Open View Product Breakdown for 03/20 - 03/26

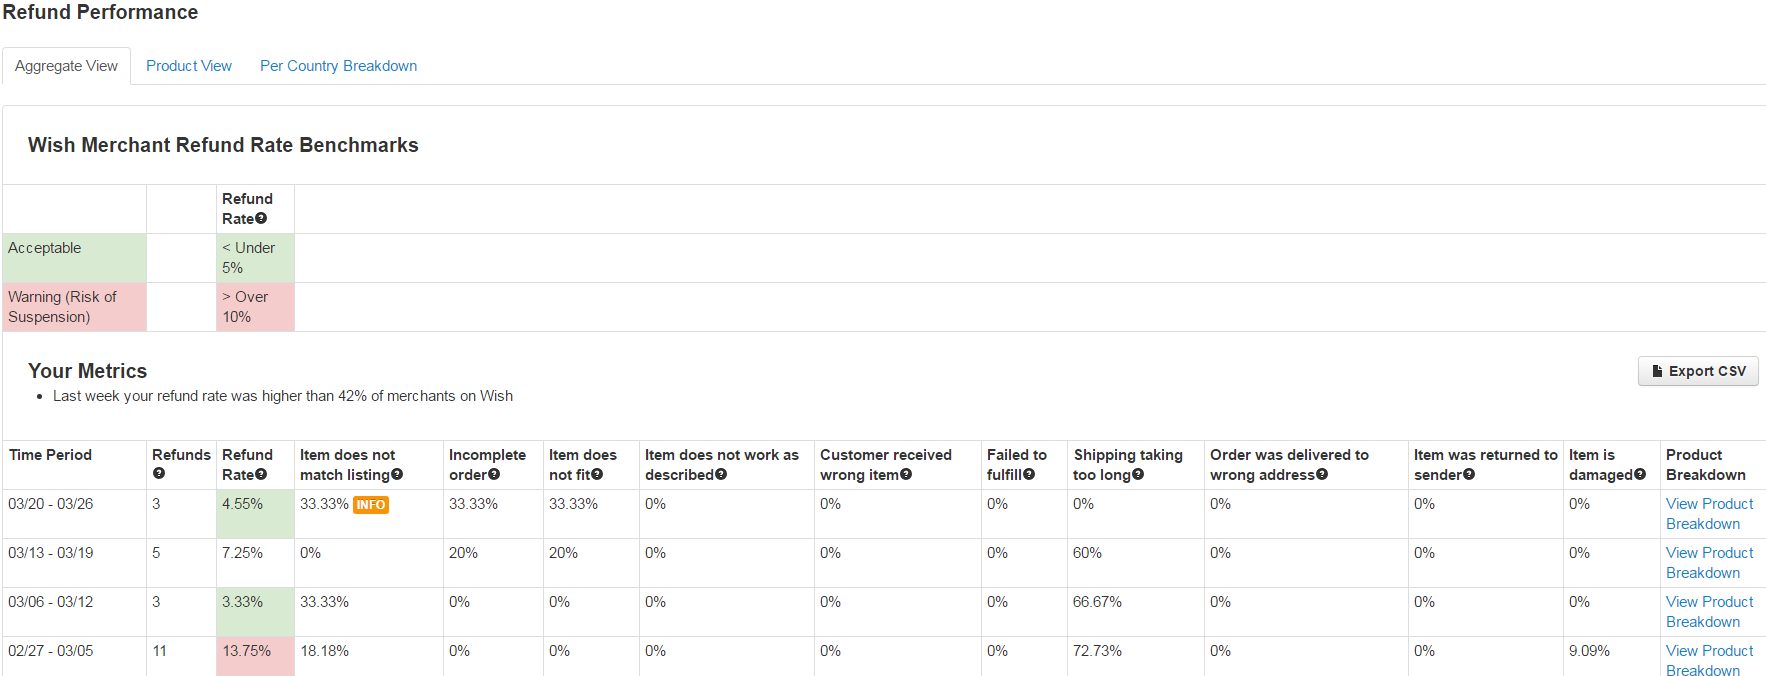[1709, 514]
